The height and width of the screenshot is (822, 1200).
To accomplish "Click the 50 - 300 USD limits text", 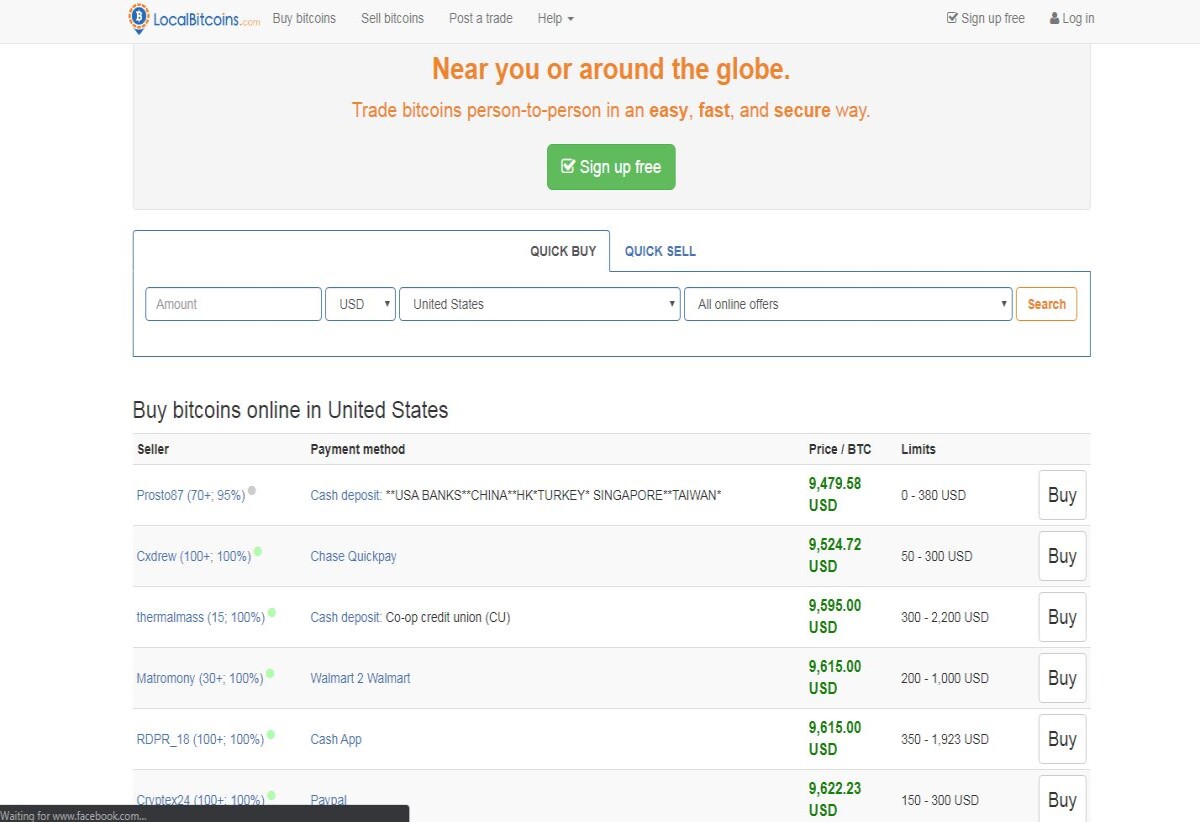I will pos(936,556).
